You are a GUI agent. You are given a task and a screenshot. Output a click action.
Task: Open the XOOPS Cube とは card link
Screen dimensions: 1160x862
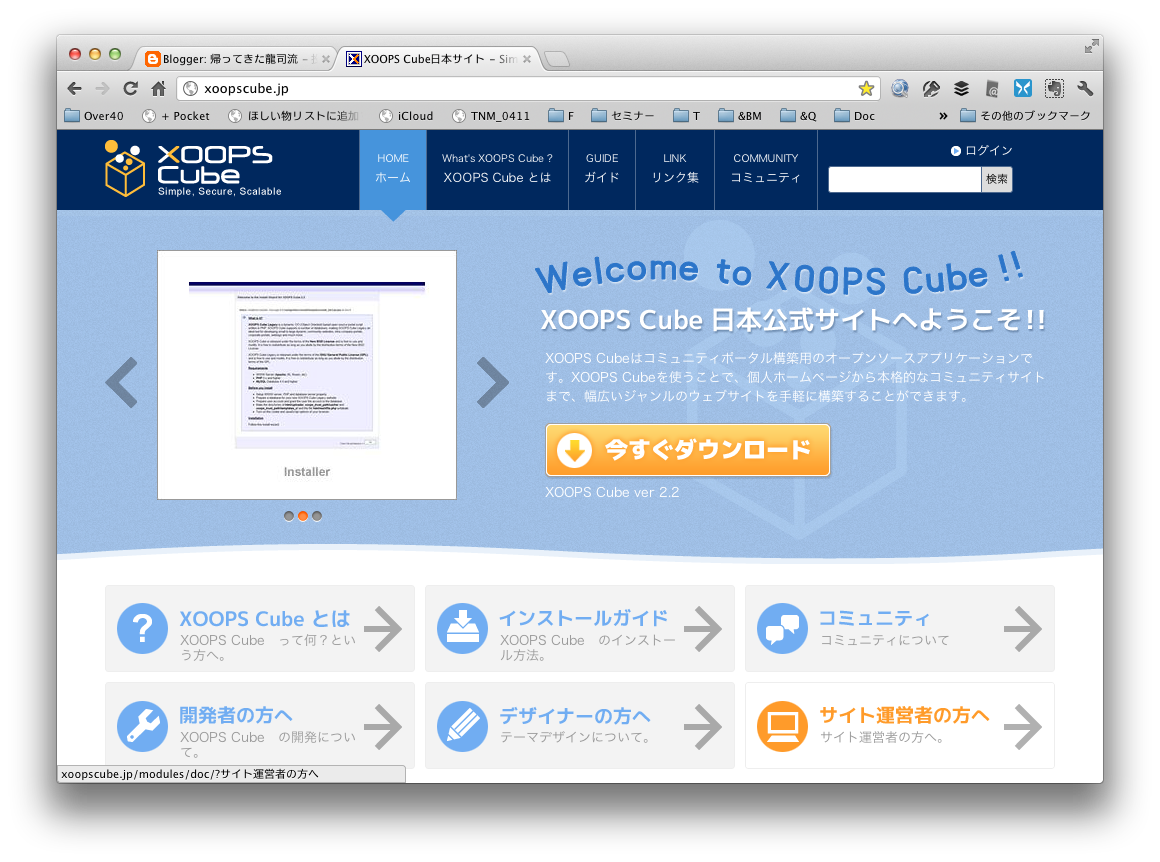point(260,628)
